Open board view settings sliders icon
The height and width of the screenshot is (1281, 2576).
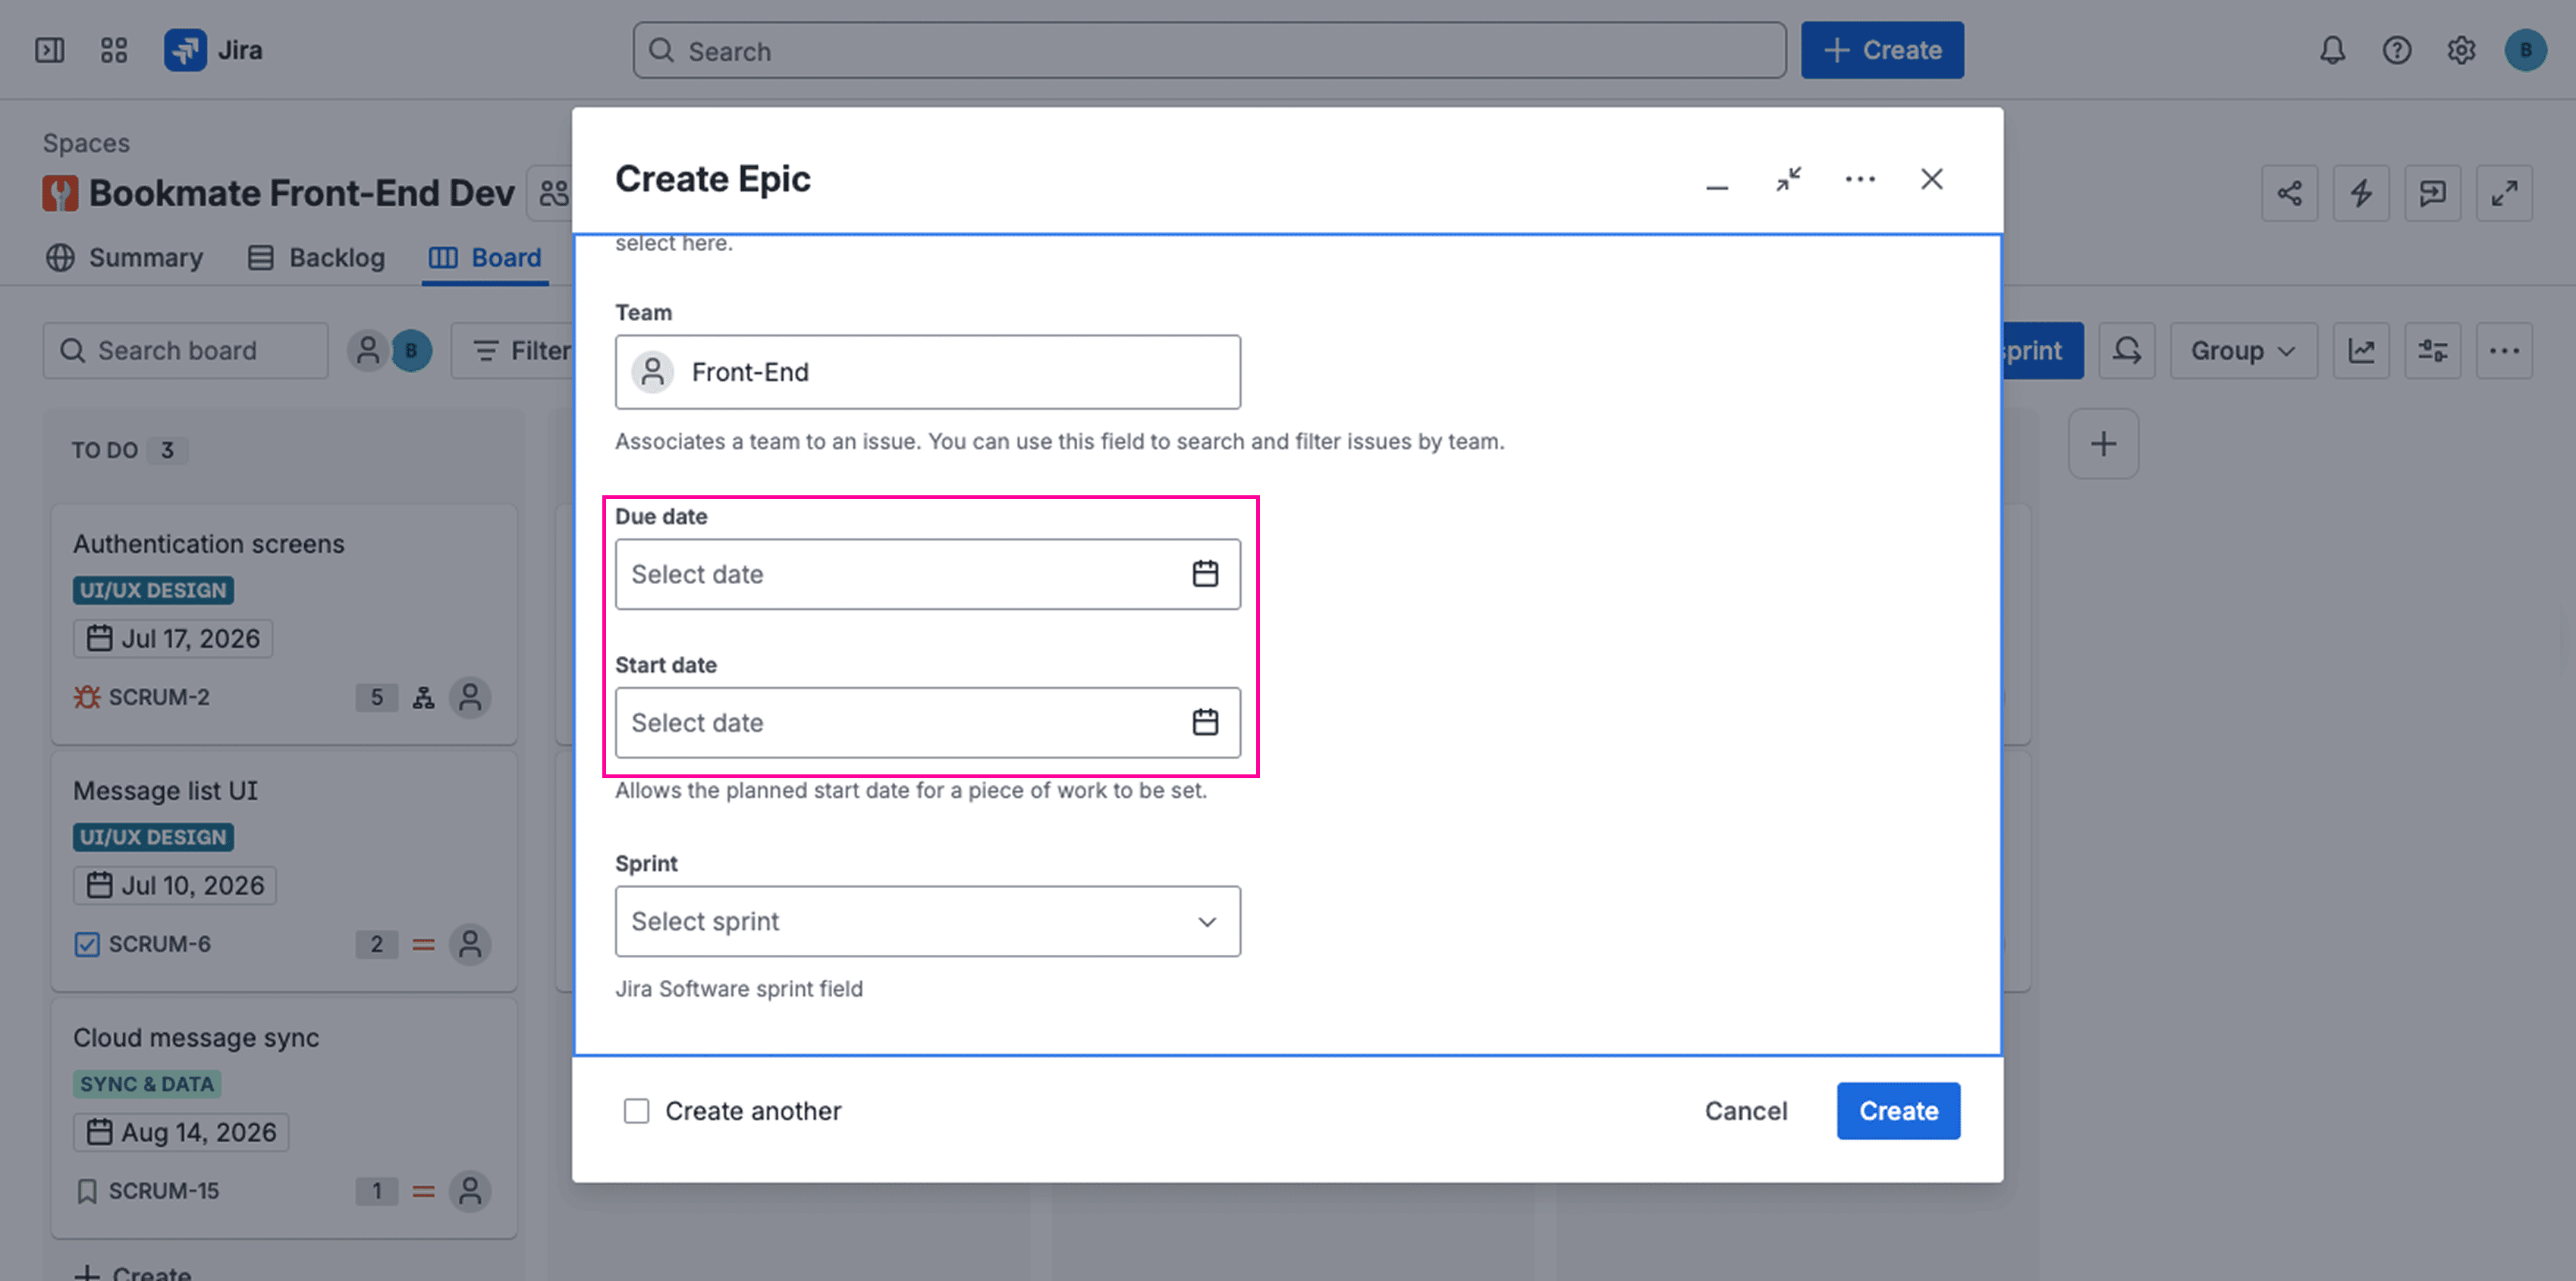[2433, 351]
